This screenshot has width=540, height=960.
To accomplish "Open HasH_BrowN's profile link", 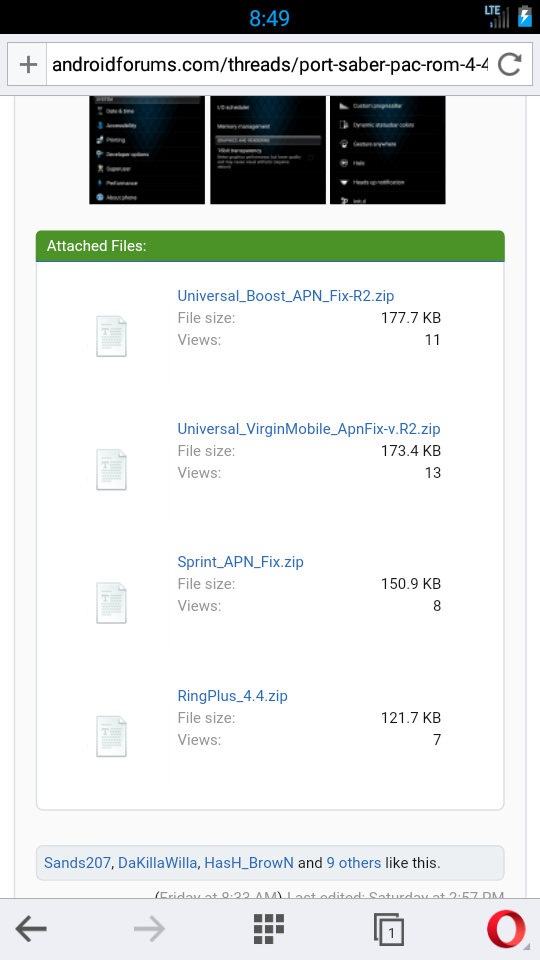I will [249, 863].
